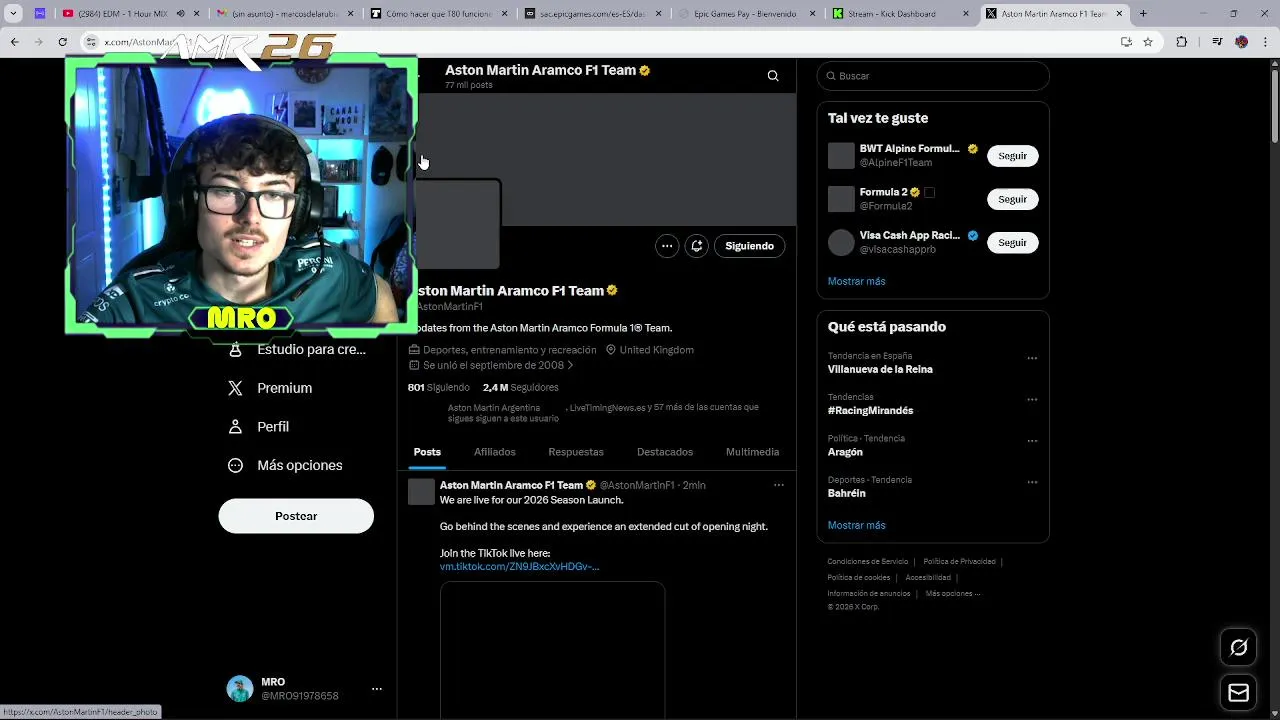1280x720 pixels.
Task: Follow the Formula 2 account
Action: point(1012,199)
